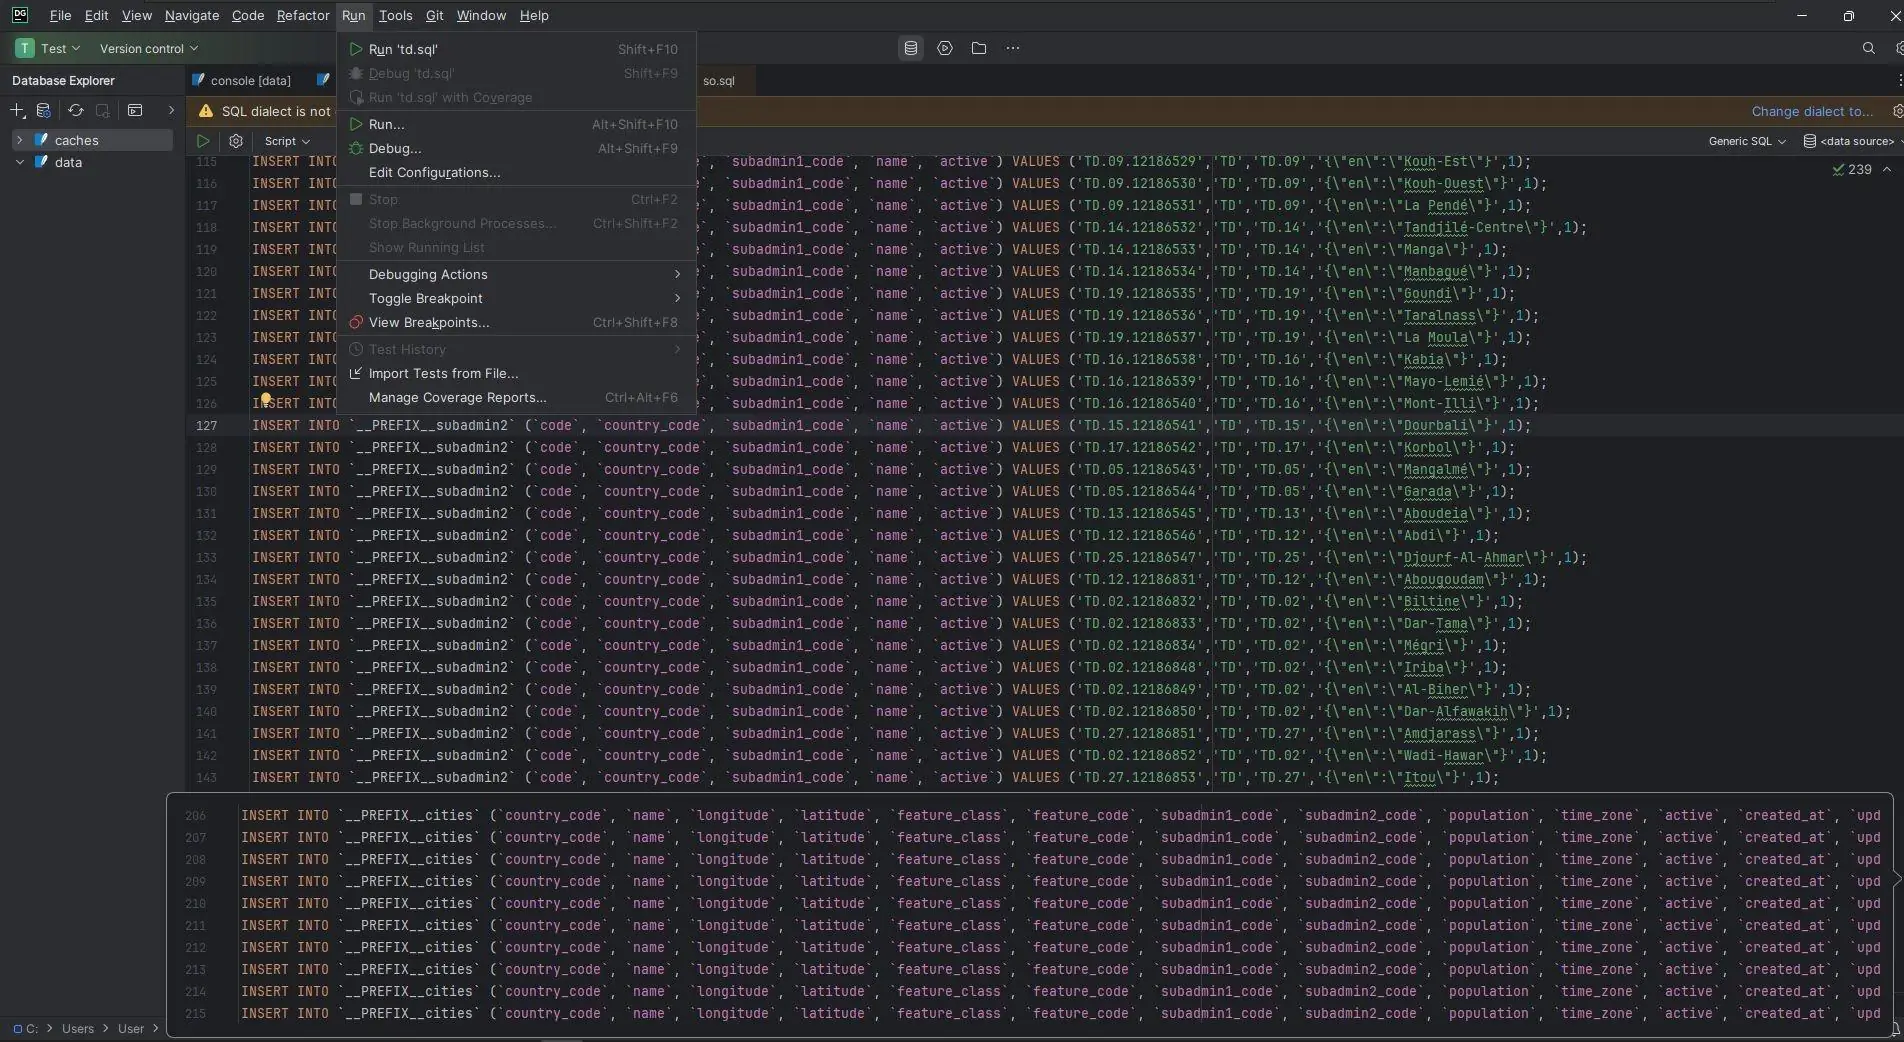Refresh the Database Explorer data sources
1904x1042 pixels.
(x=75, y=111)
